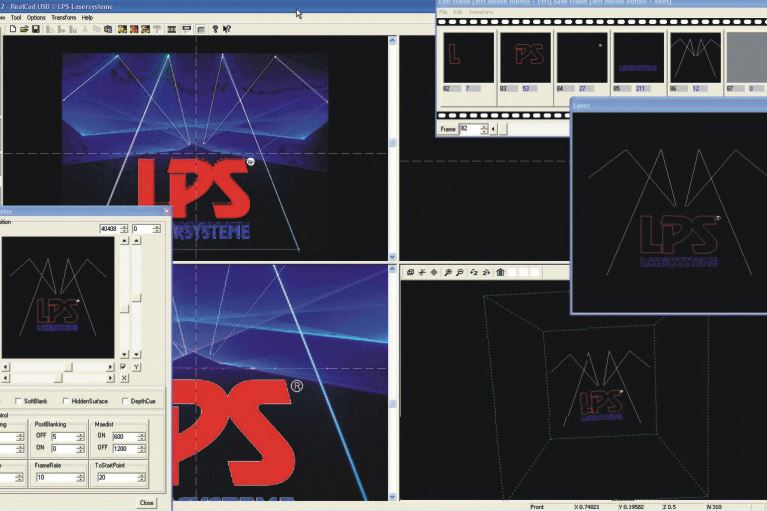Click the grayed Copy icon in the toolbar
767x511 pixels.
coord(96,29)
